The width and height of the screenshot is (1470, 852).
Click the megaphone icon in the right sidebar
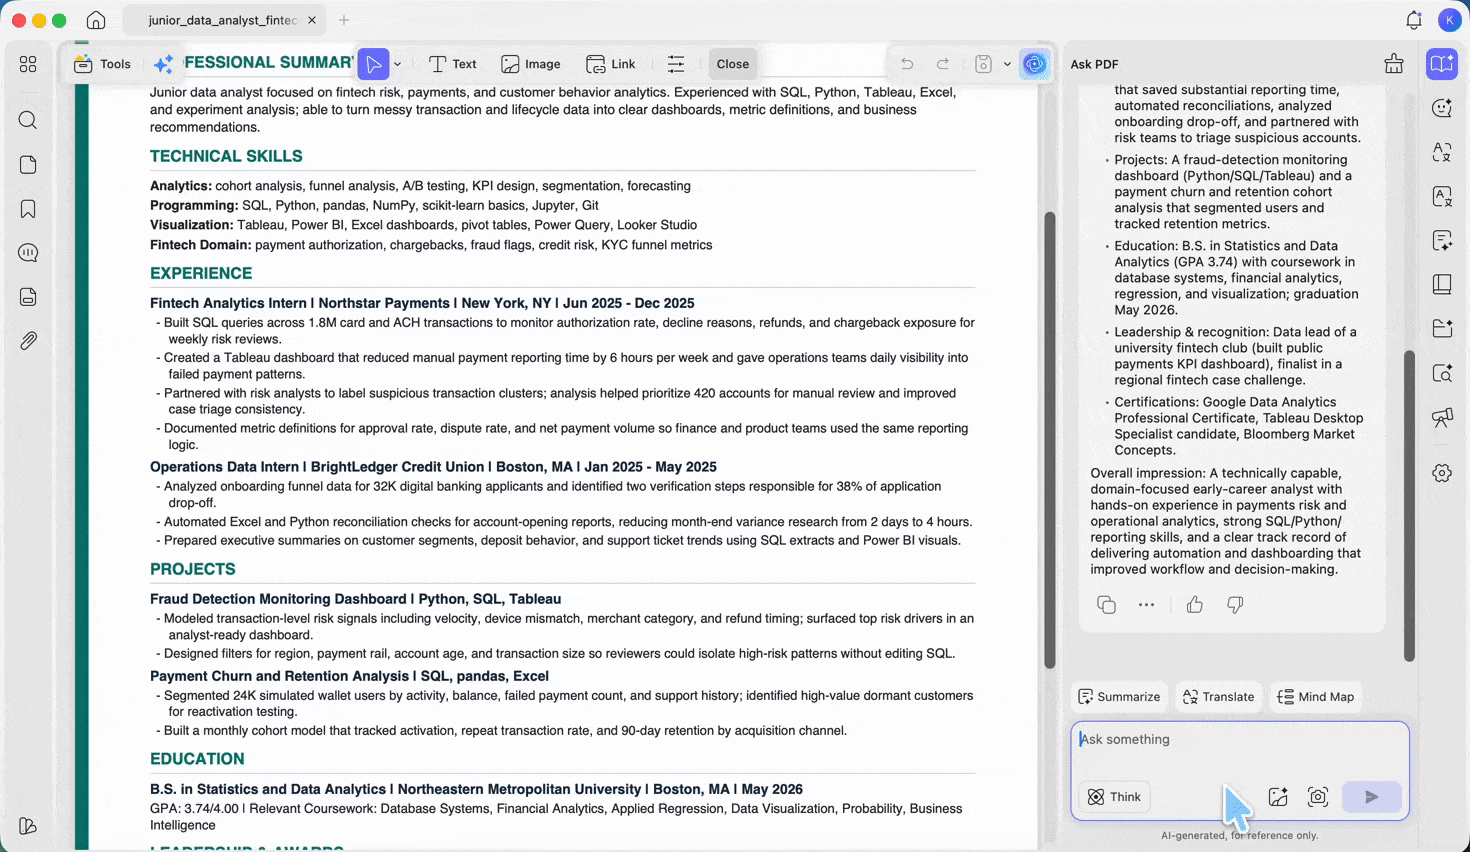(x=1442, y=417)
